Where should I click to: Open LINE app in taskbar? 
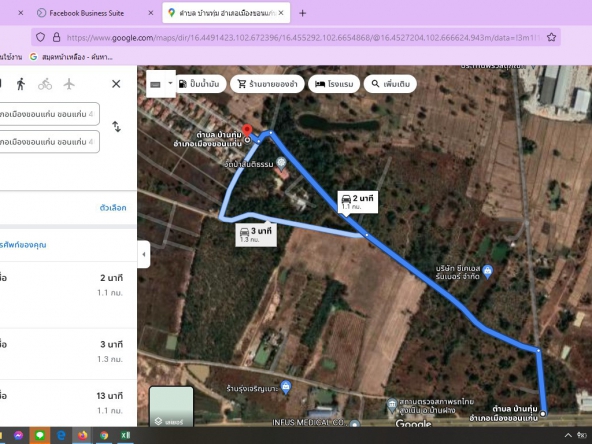tap(40, 435)
